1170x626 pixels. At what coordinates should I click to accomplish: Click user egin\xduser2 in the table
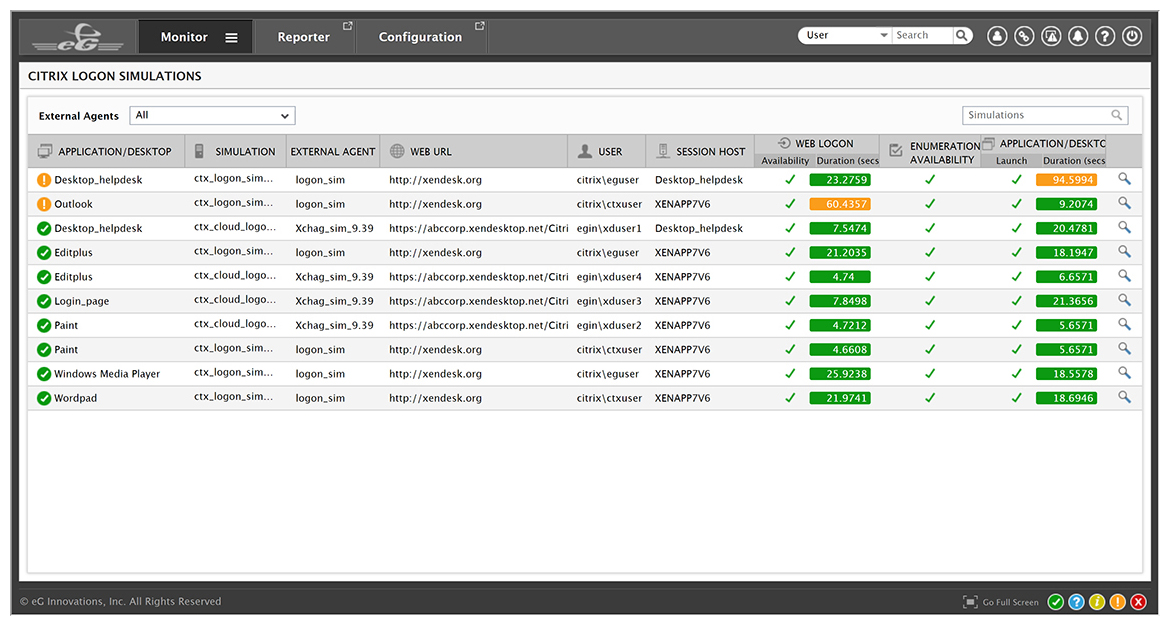click(x=609, y=325)
